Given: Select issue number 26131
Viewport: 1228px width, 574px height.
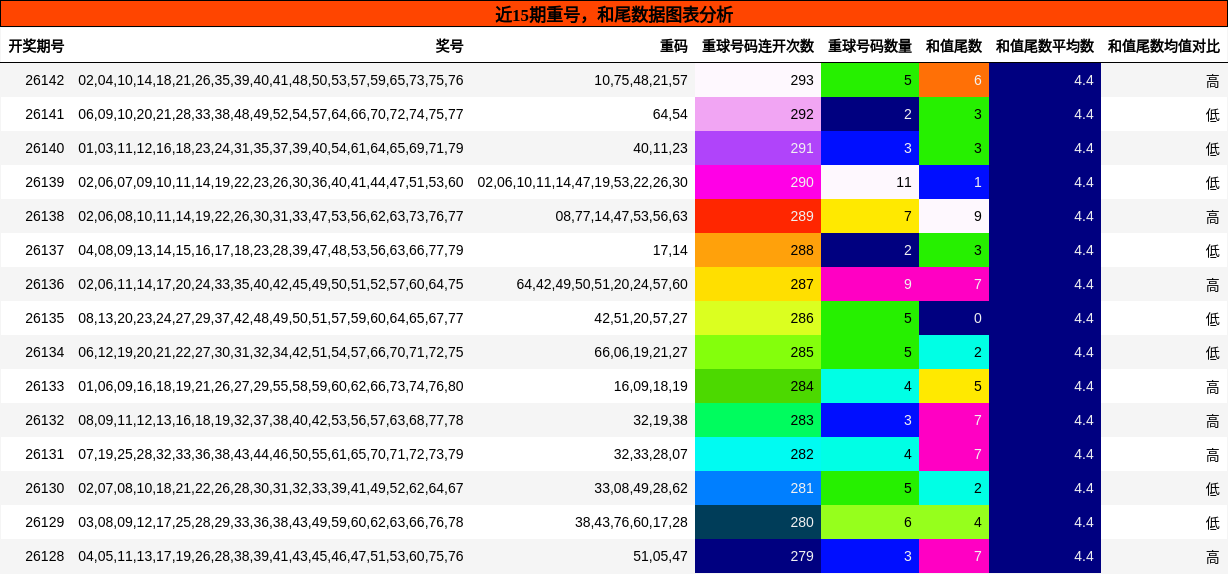Looking at the screenshot, I should [x=45, y=454].
